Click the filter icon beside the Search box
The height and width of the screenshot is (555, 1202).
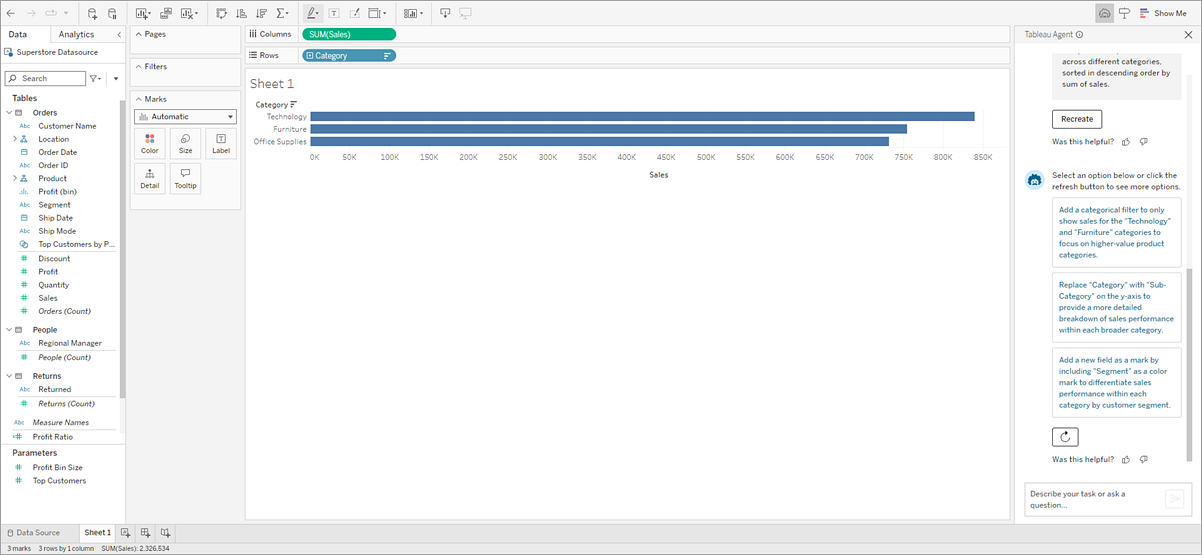click(95, 78)
